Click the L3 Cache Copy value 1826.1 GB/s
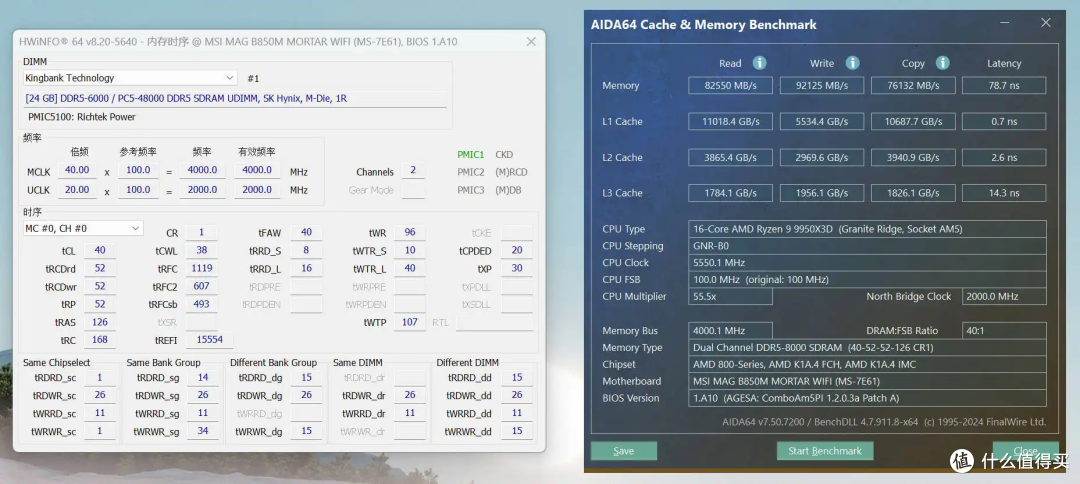 point(913,193)
